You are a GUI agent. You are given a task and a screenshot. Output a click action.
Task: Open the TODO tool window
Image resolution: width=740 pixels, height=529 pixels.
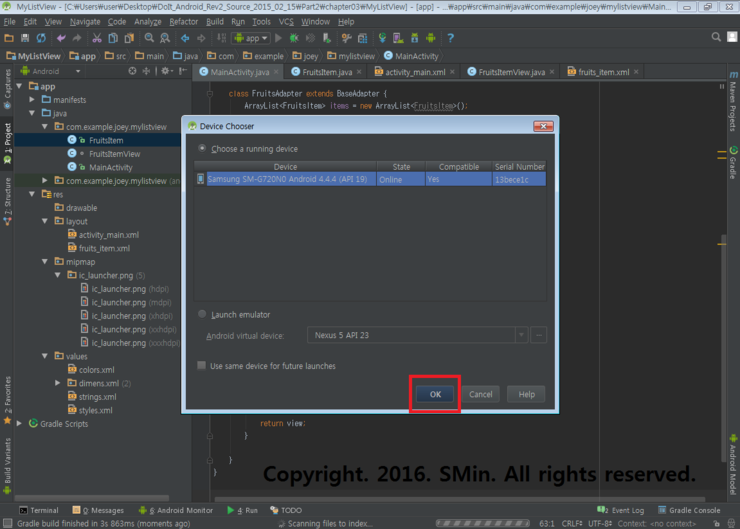click(286, 510)
